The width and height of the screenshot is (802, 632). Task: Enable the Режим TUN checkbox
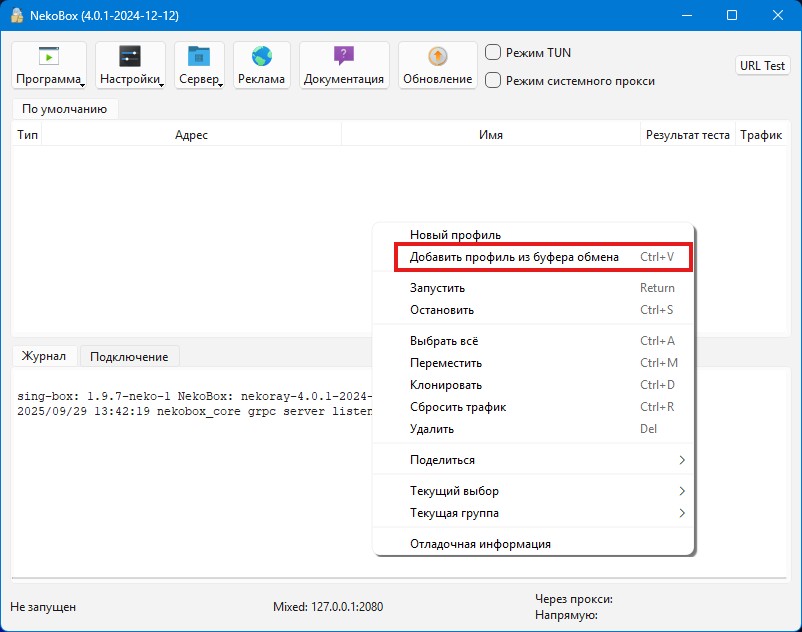[493, 53]
